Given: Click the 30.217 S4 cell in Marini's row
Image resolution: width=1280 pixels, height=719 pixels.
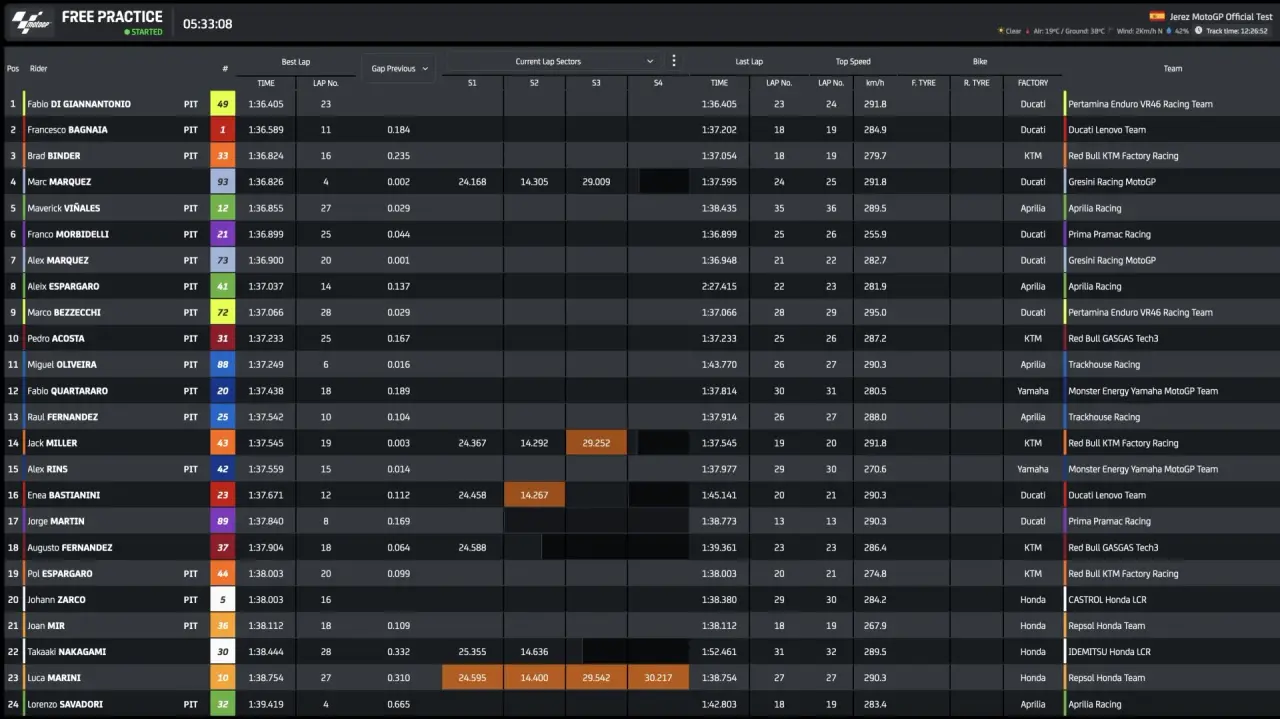Looking at the screenshot, I should coord(658,678).
